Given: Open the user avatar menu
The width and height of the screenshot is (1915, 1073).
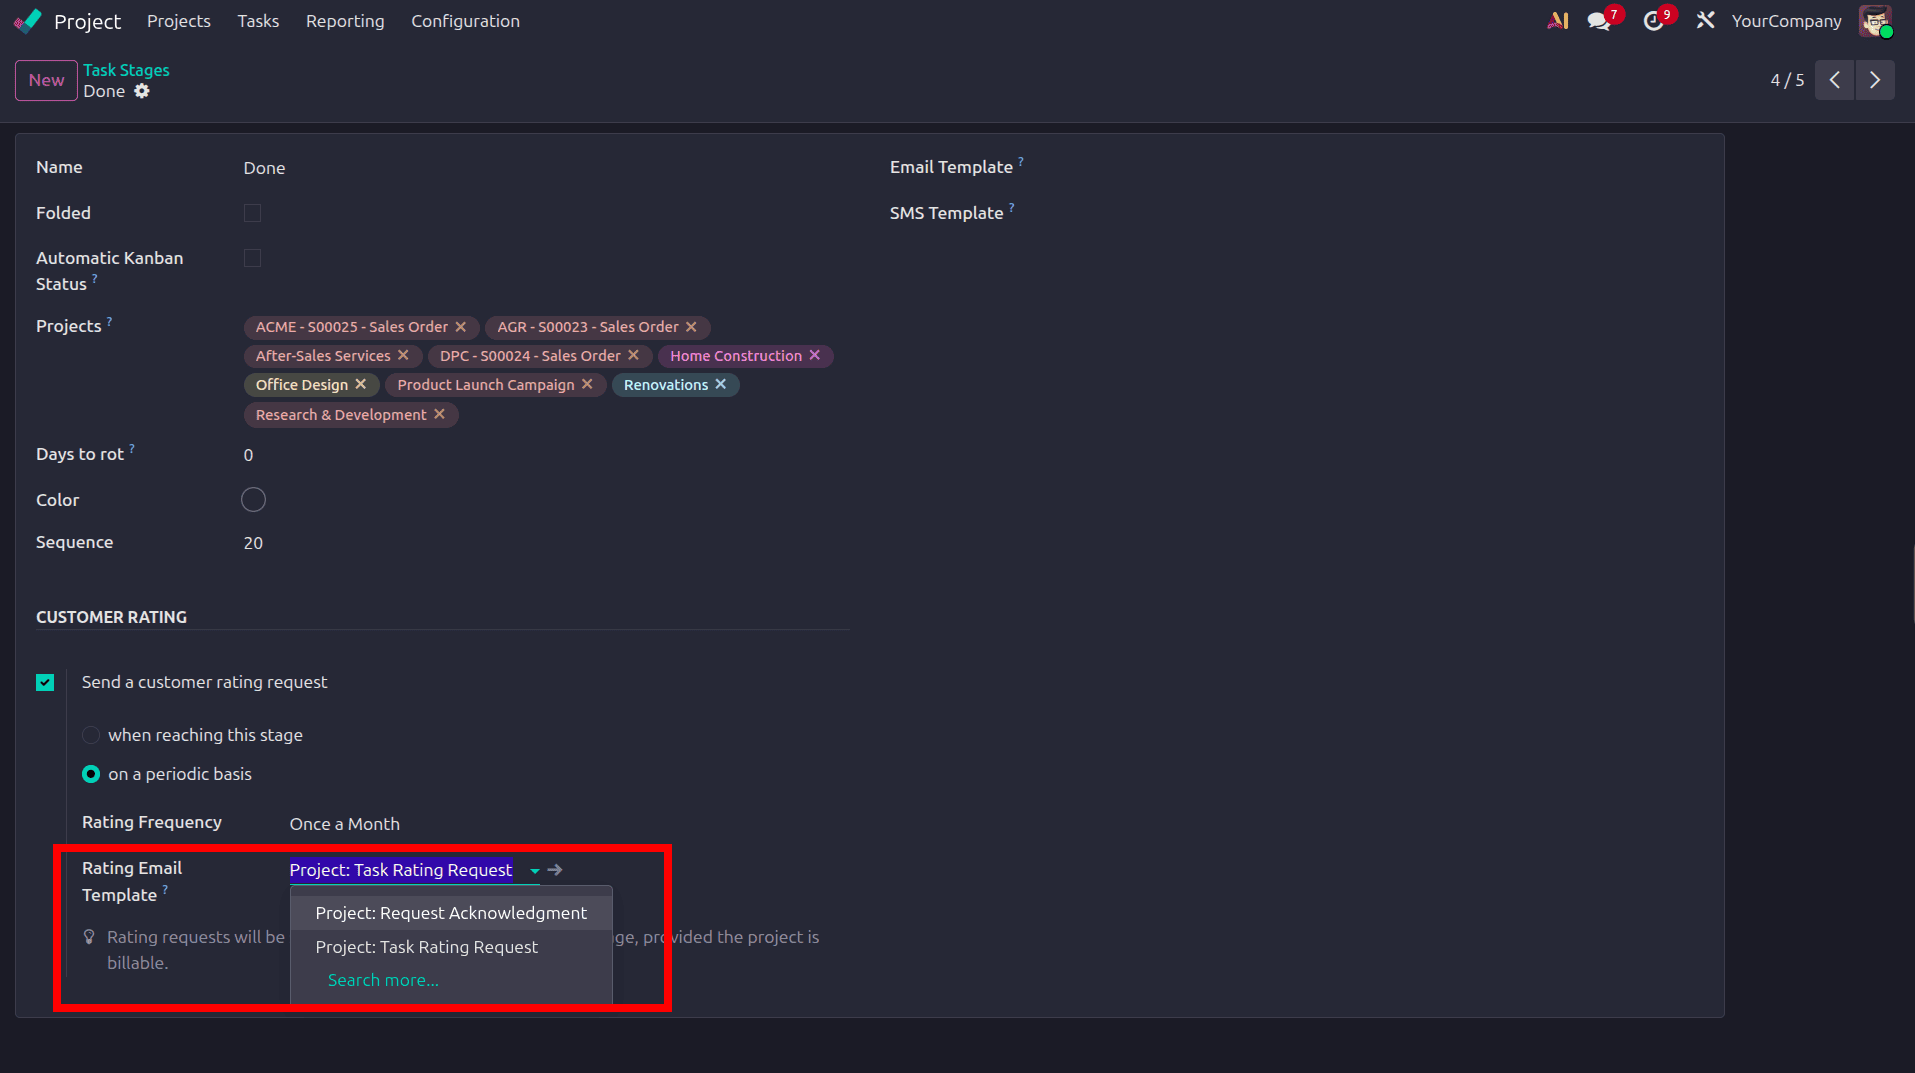Looking at the screenshot, I should tap(1875, 21).
